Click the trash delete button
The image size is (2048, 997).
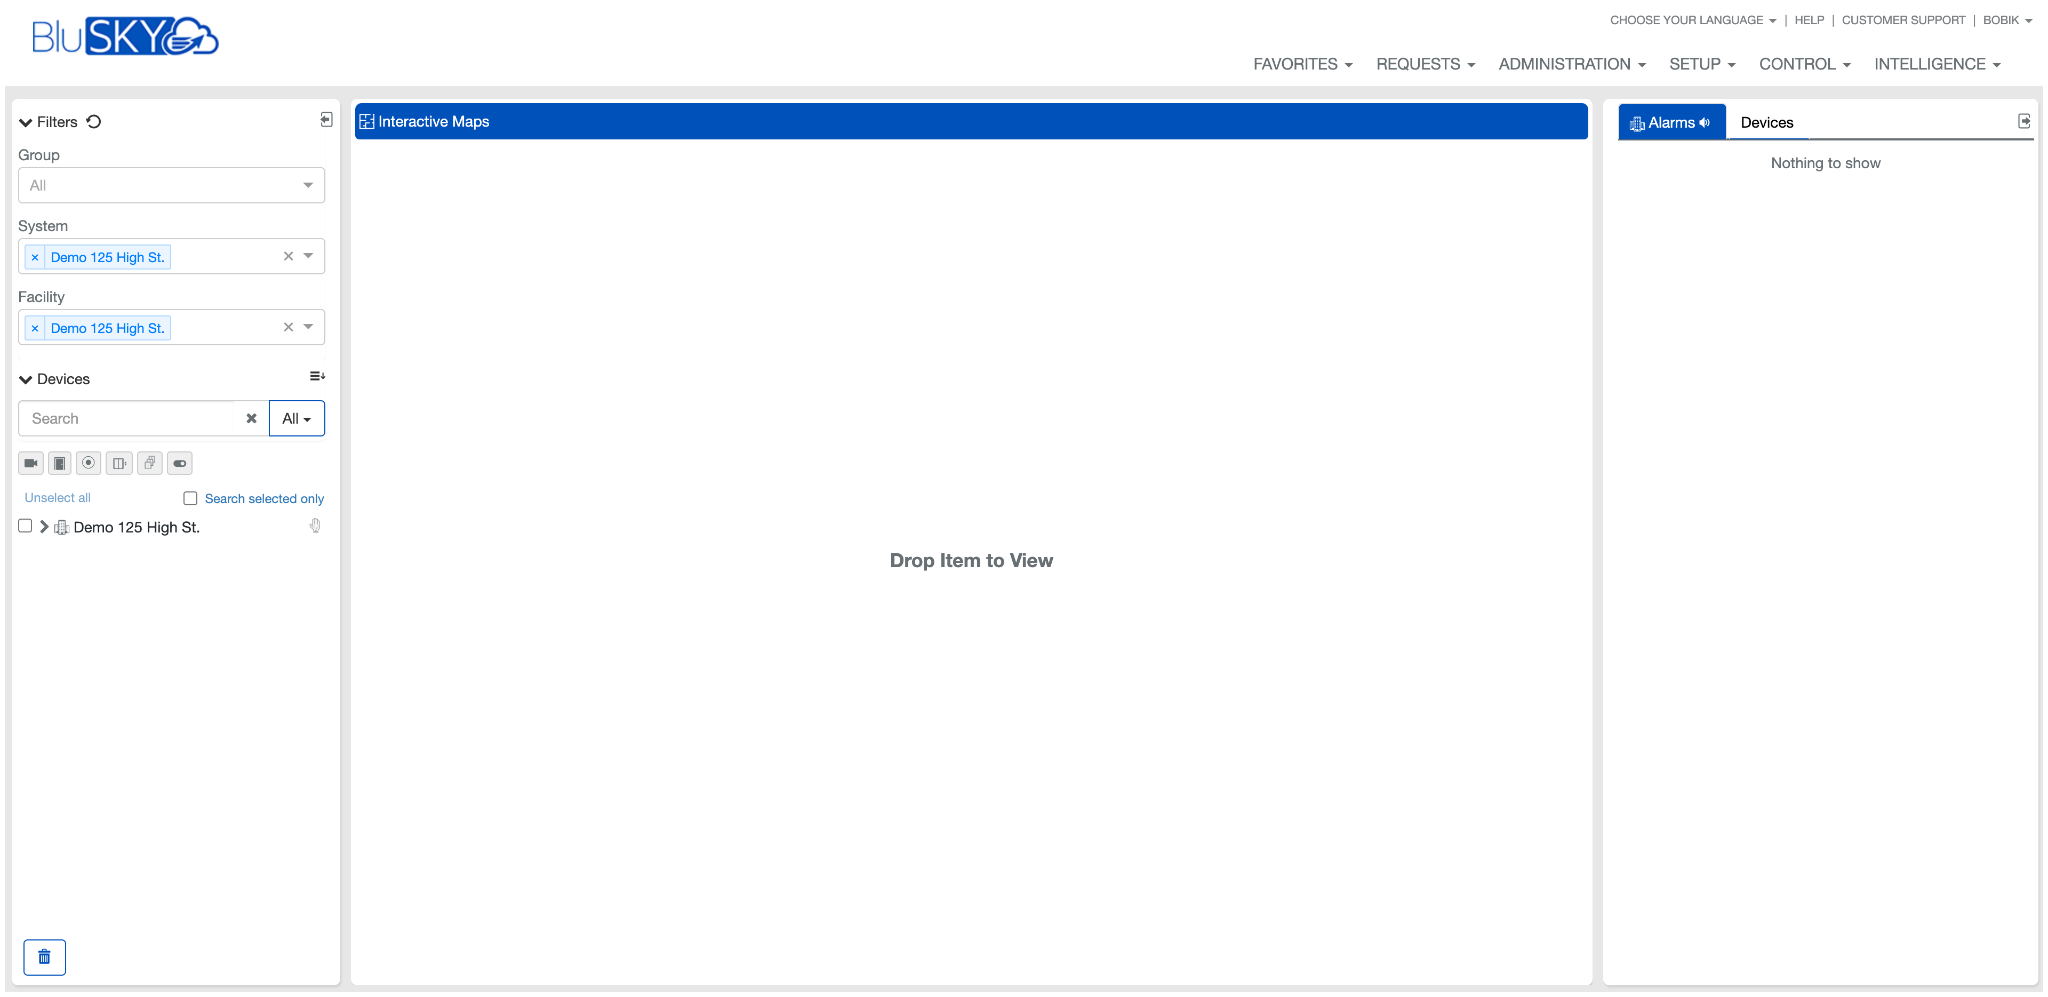44,957
